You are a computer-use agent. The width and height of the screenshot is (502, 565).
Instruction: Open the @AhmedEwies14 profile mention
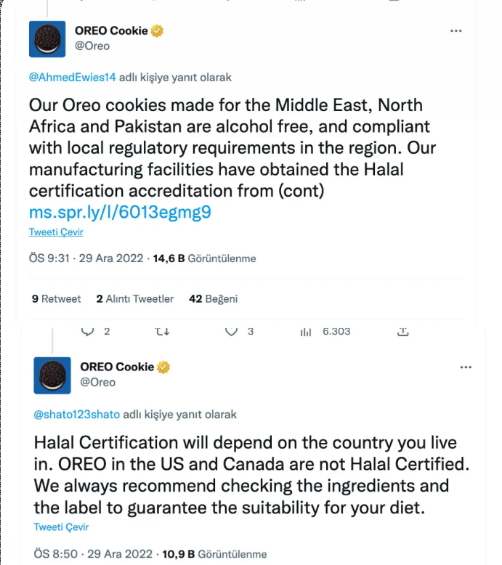pyautogui.click(x=72, y=77)
